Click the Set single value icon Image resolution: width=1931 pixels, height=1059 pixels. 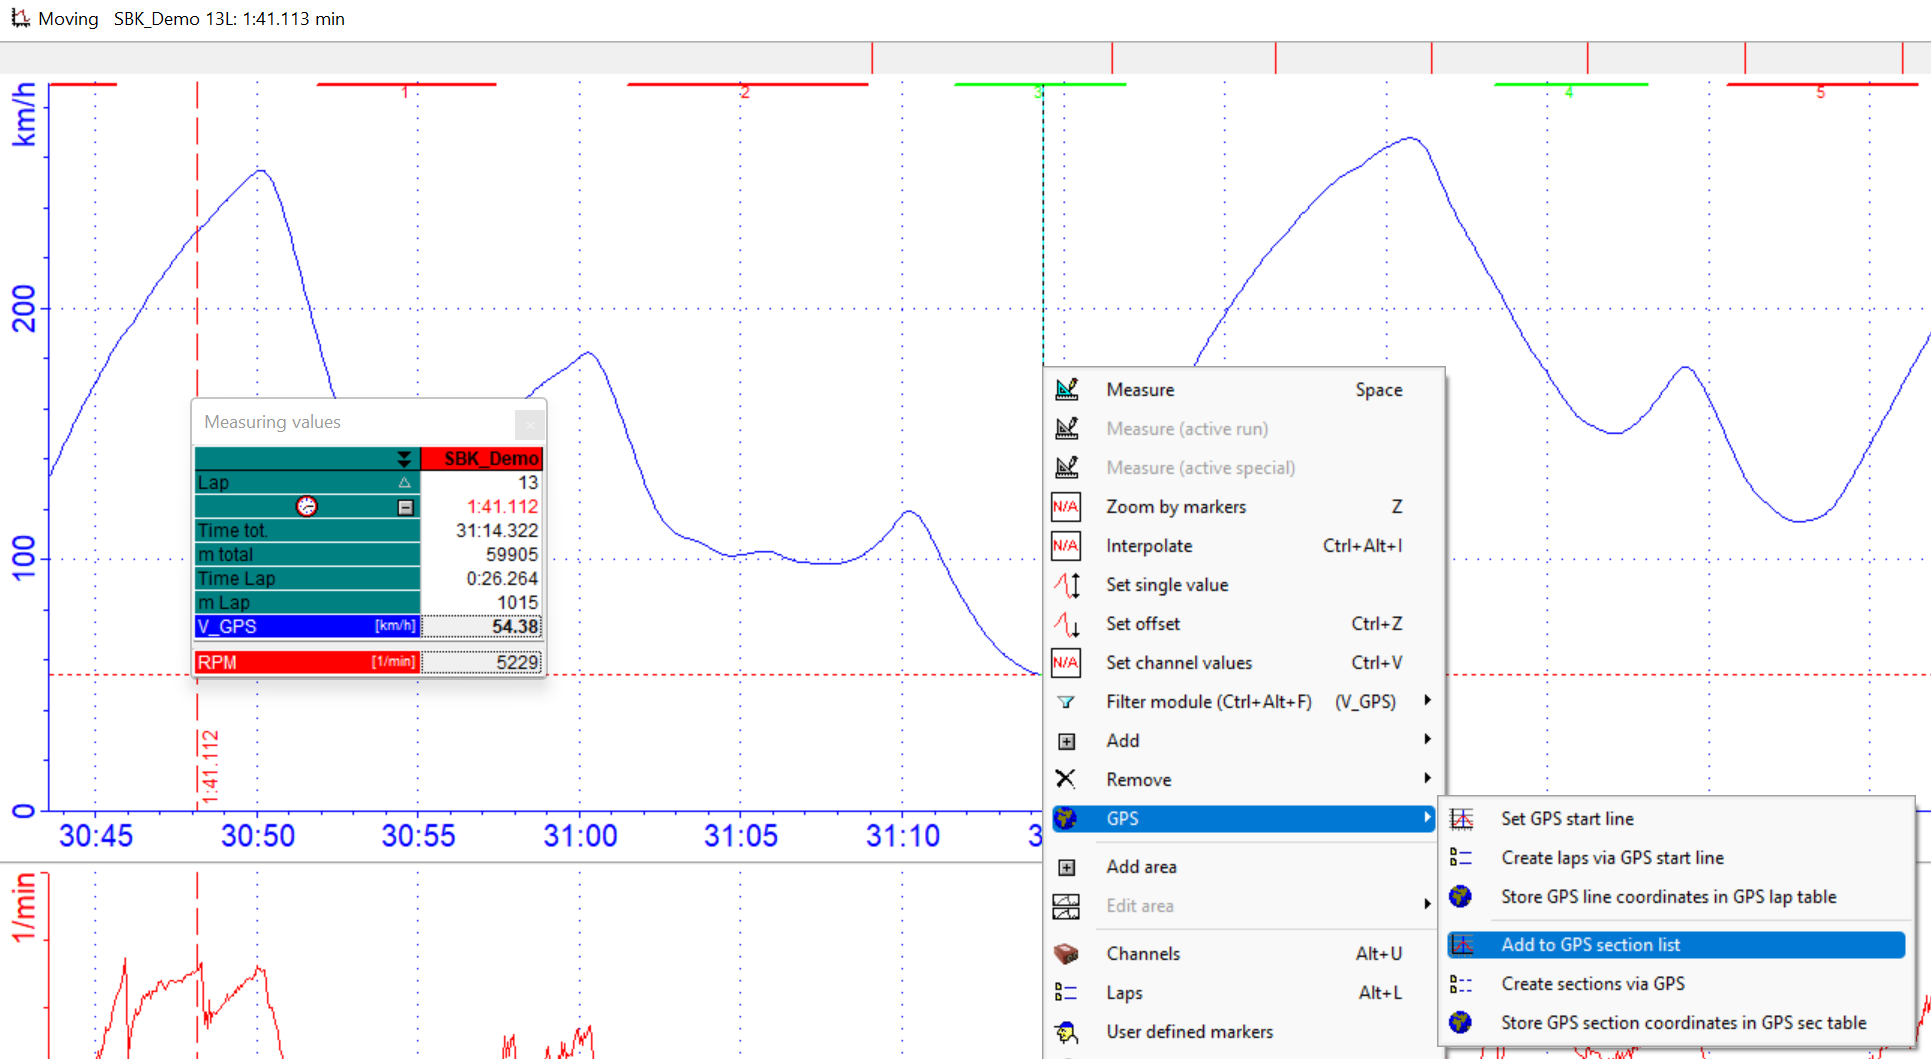(1066, 585)
